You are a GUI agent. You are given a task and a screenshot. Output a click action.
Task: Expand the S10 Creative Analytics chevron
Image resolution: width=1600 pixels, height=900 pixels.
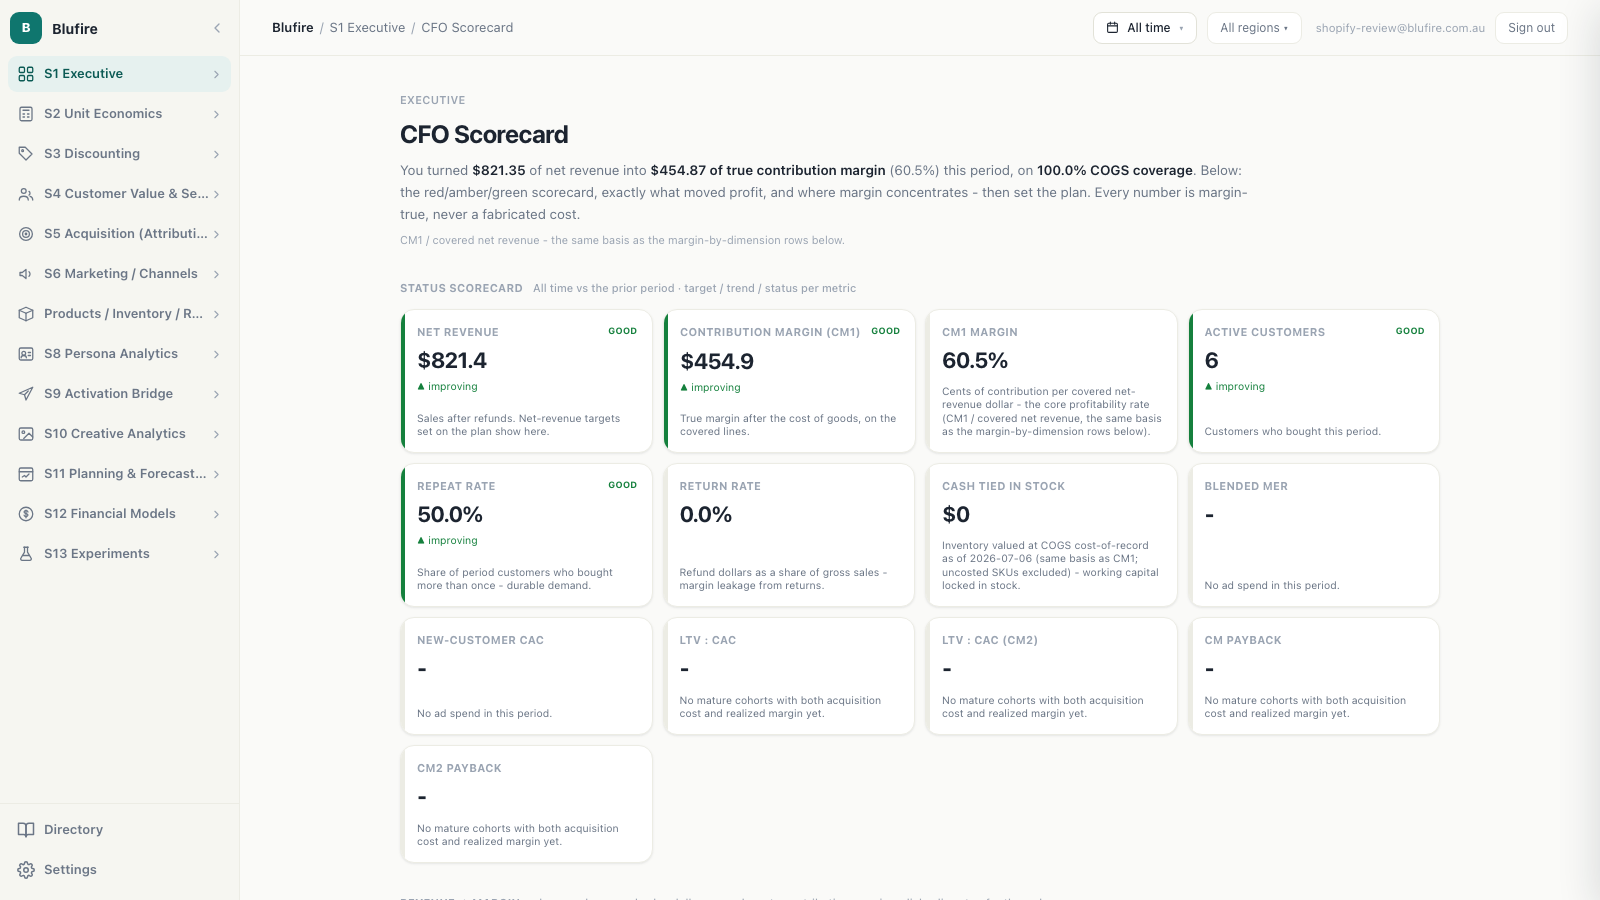[x=216, y=434]
